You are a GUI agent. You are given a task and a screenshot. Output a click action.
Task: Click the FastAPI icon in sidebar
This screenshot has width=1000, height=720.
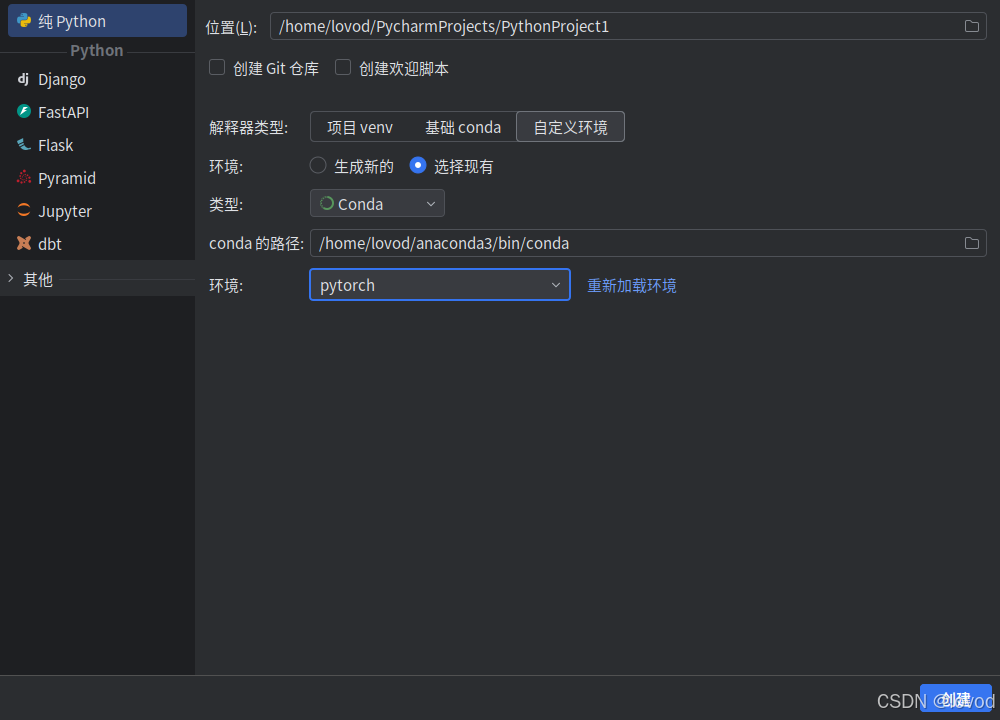coord(24,112)
